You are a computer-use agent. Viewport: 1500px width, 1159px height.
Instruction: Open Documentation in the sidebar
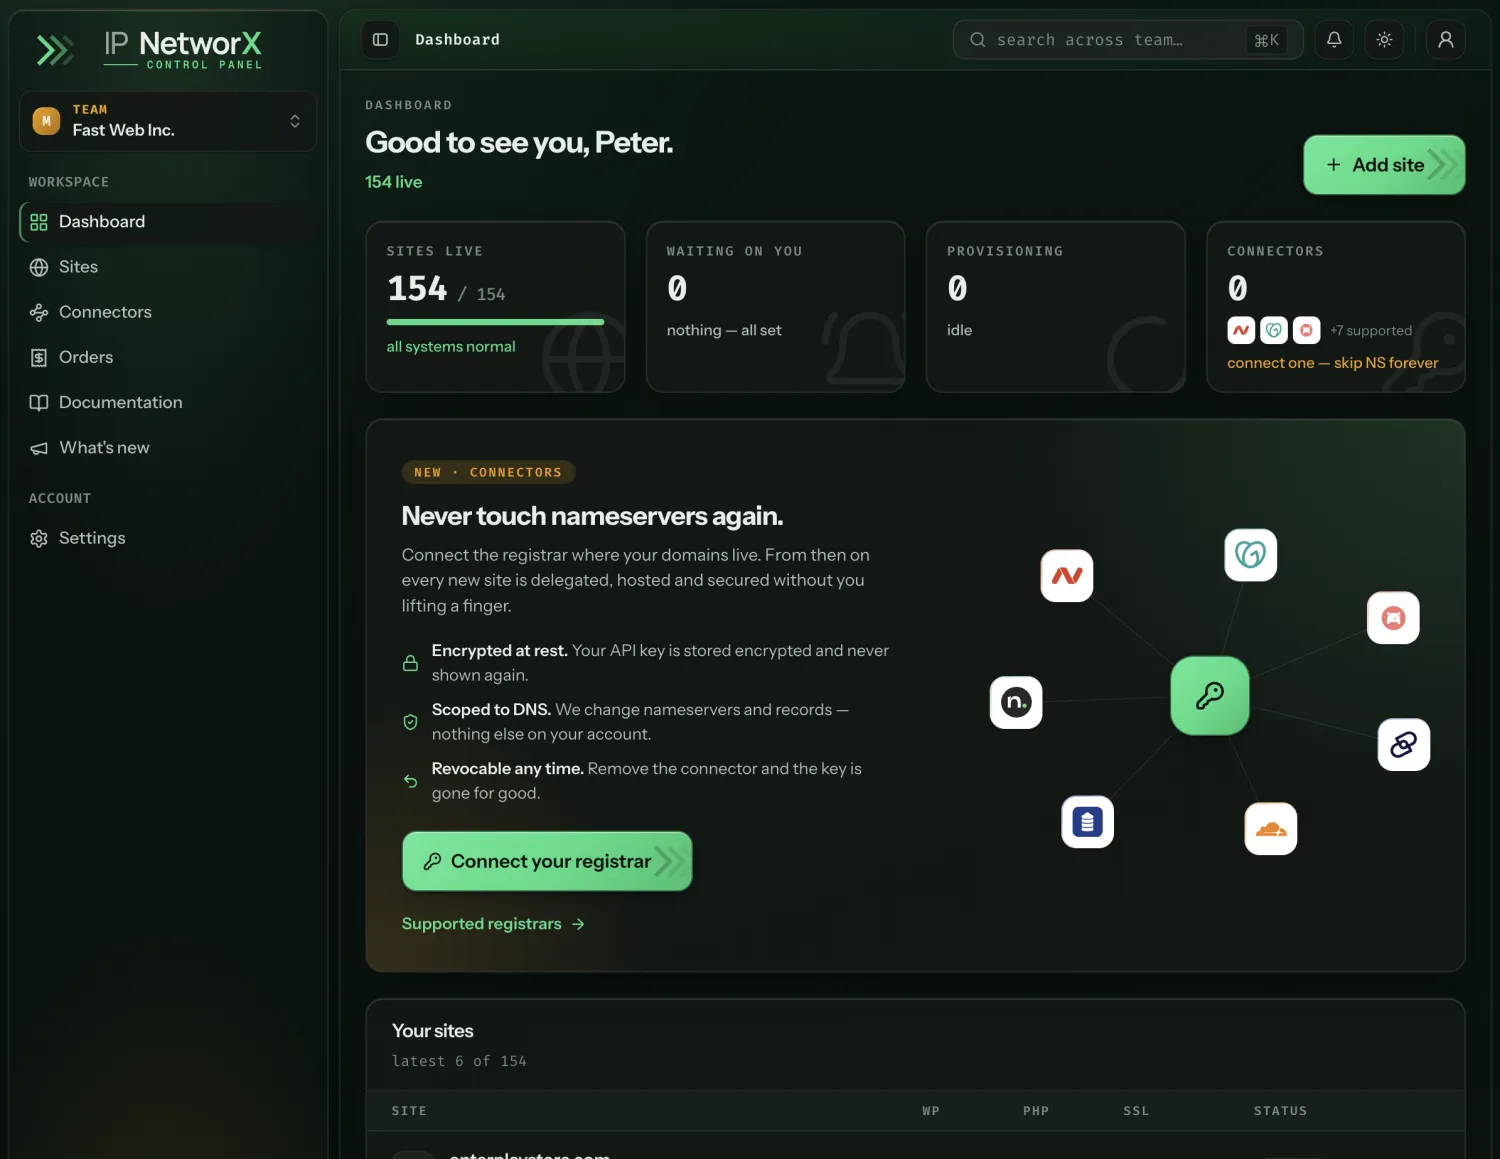(x=168, y=402)
